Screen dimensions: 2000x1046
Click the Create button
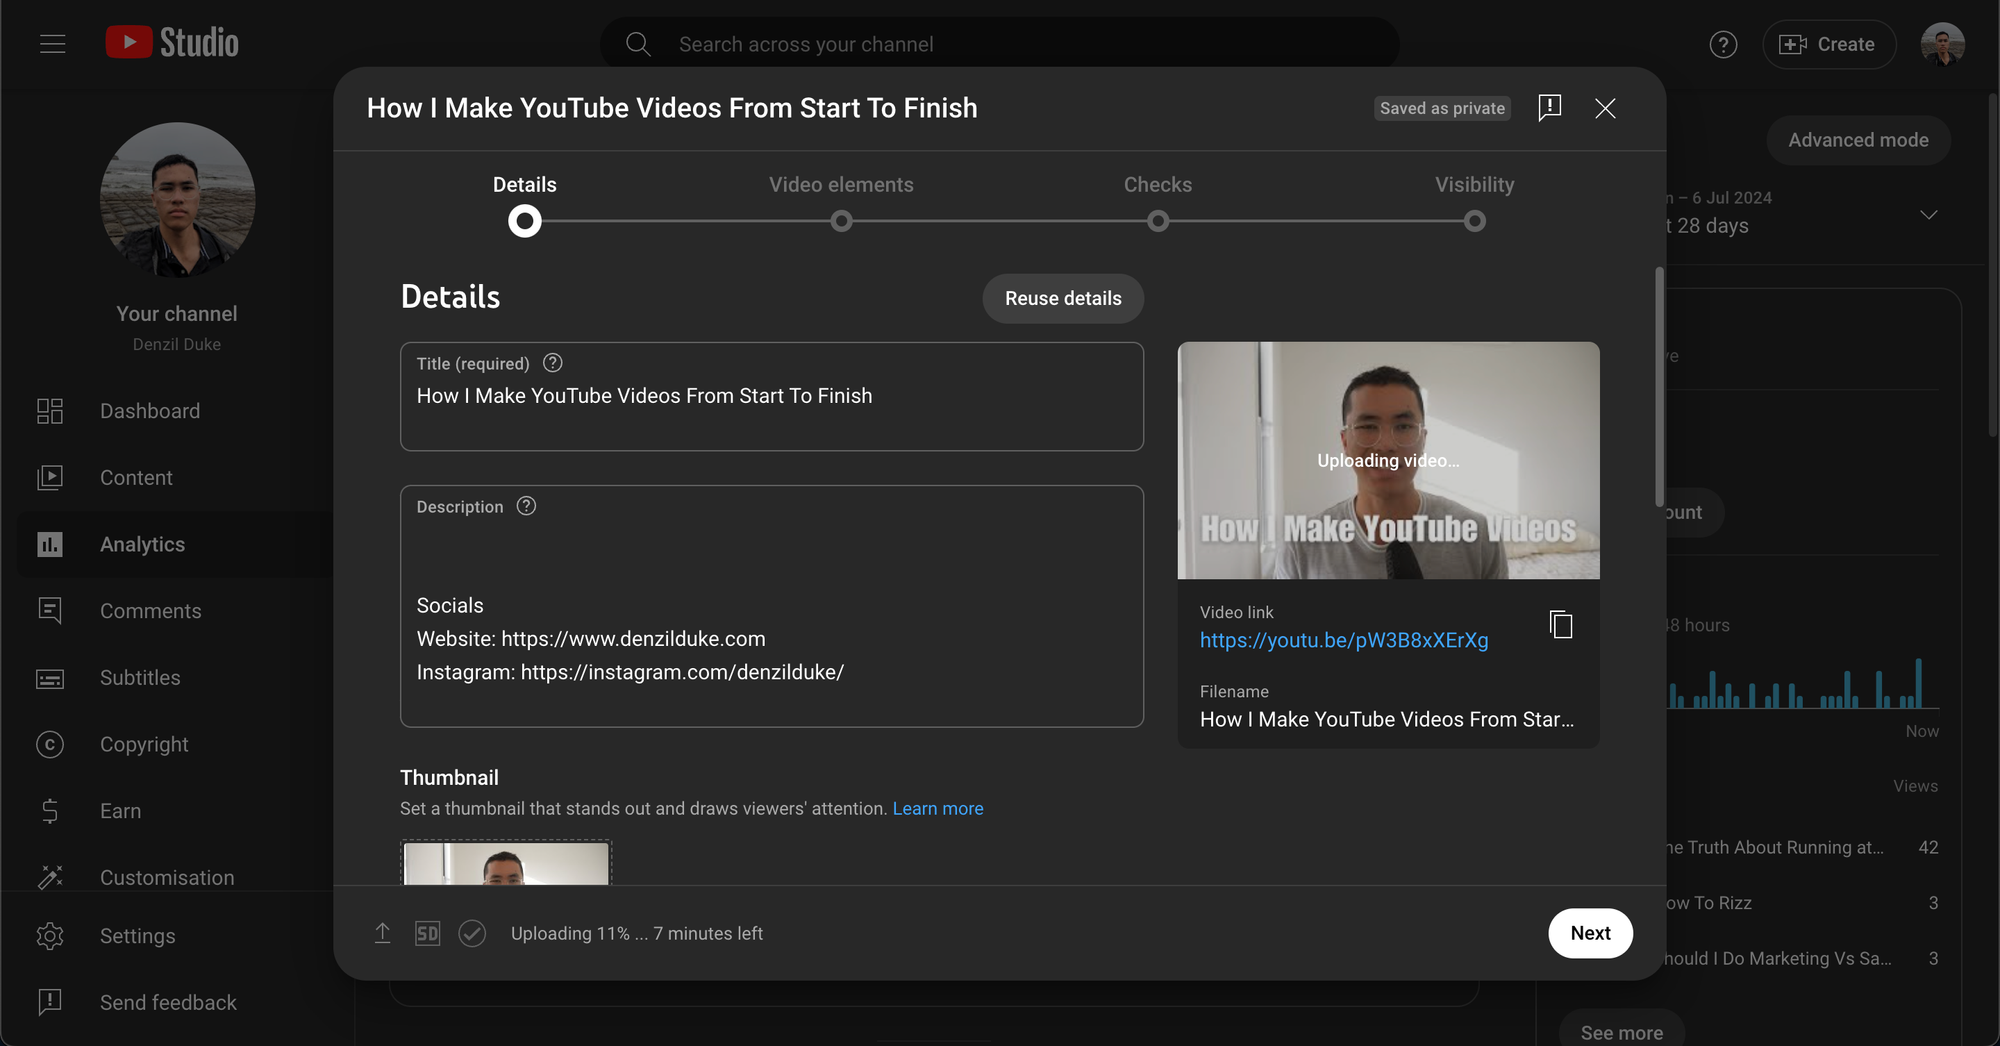pos(1829,44)
